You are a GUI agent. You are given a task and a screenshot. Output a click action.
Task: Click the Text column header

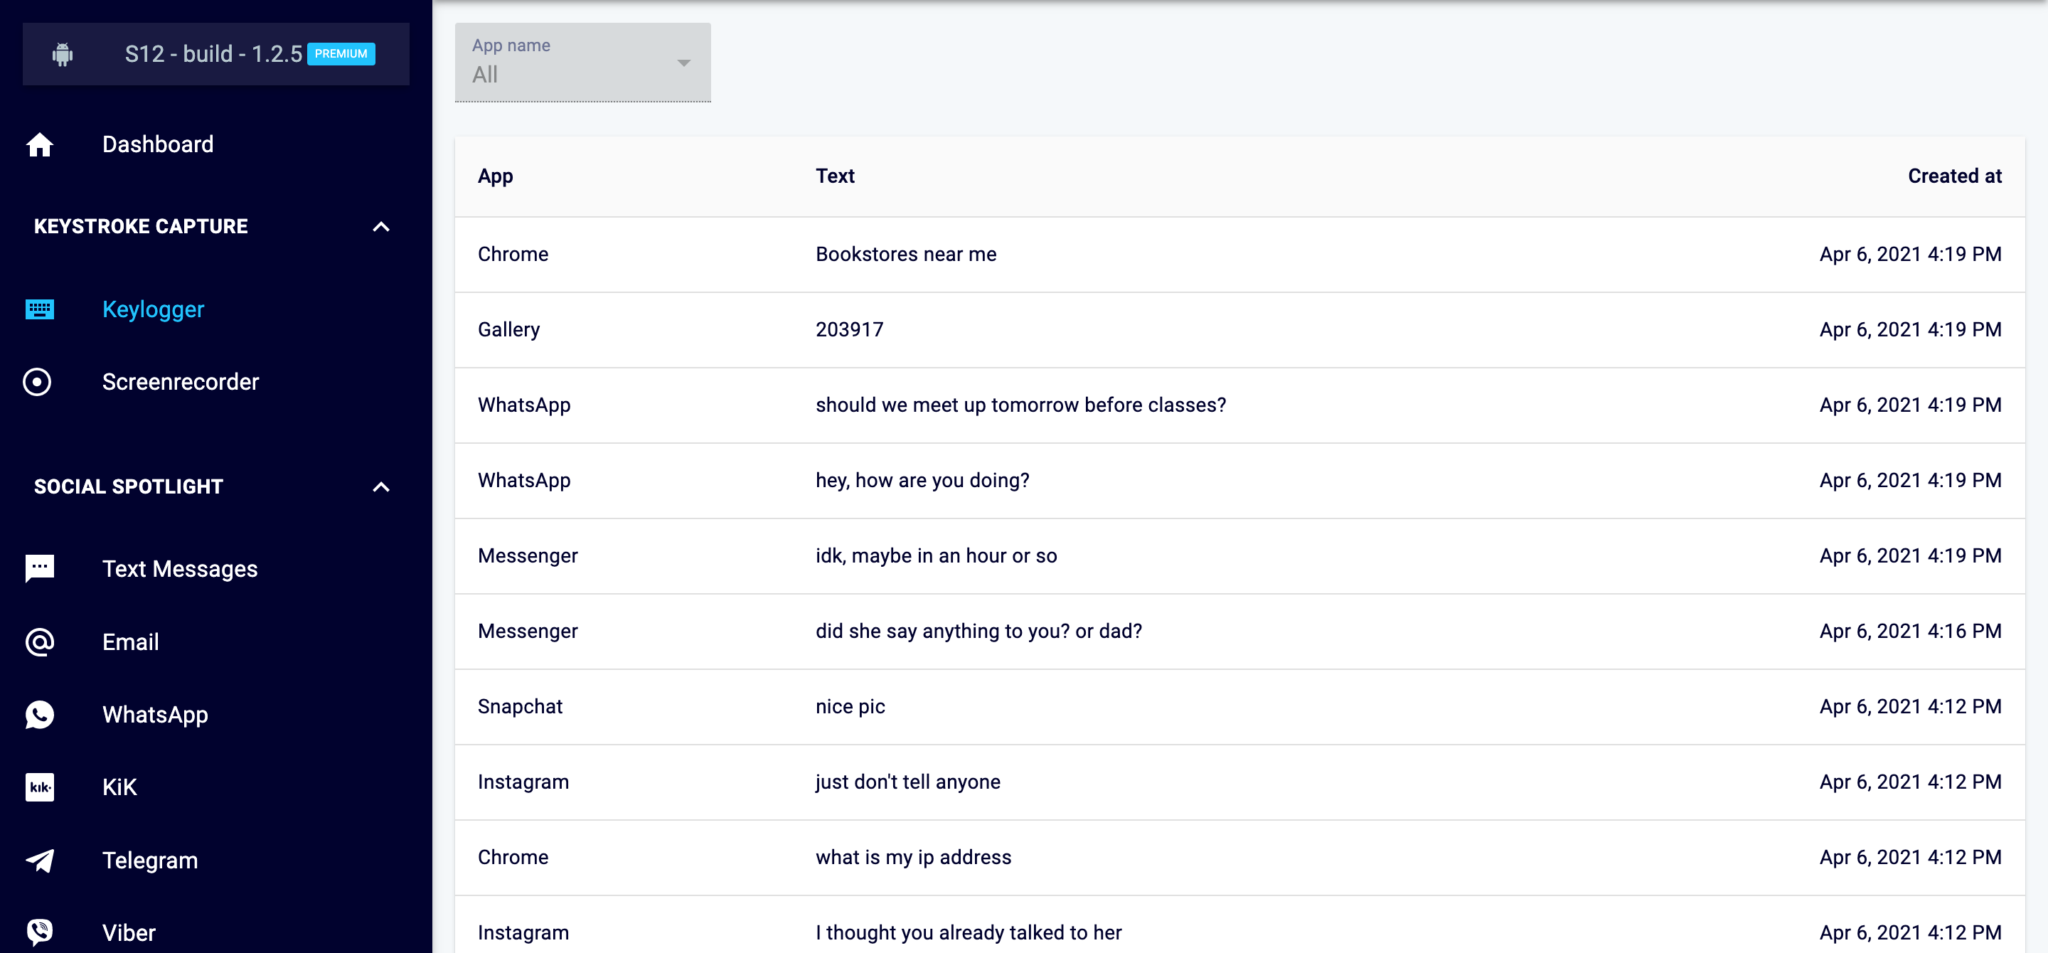(x=834, y=175)
